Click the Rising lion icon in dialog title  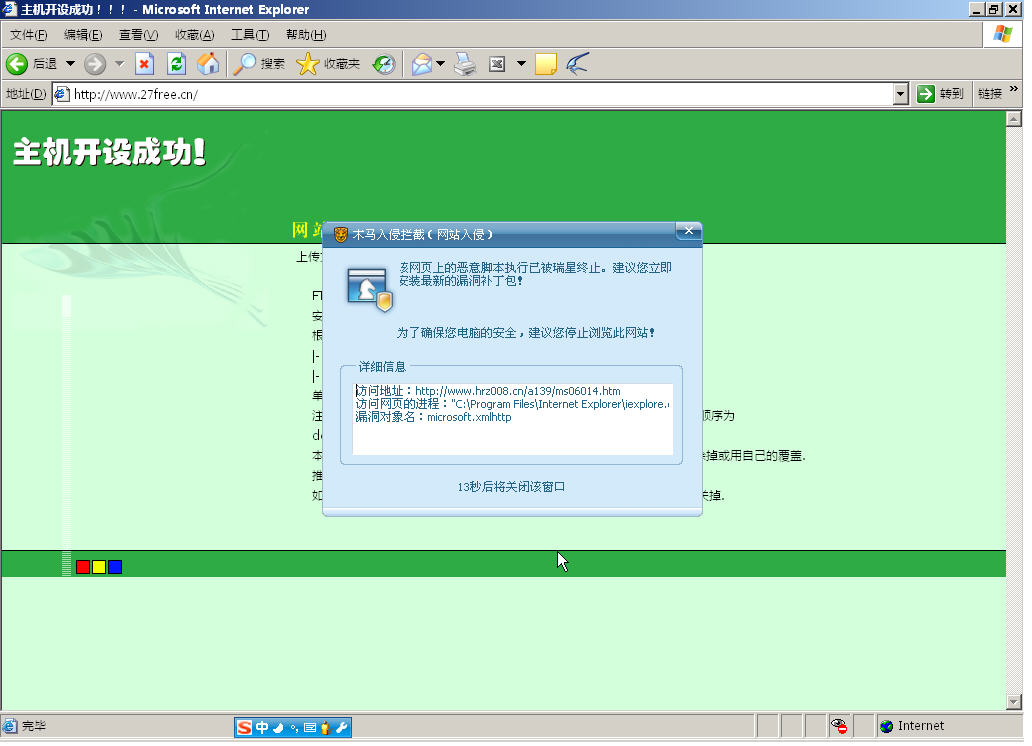[x=340, y=235]
